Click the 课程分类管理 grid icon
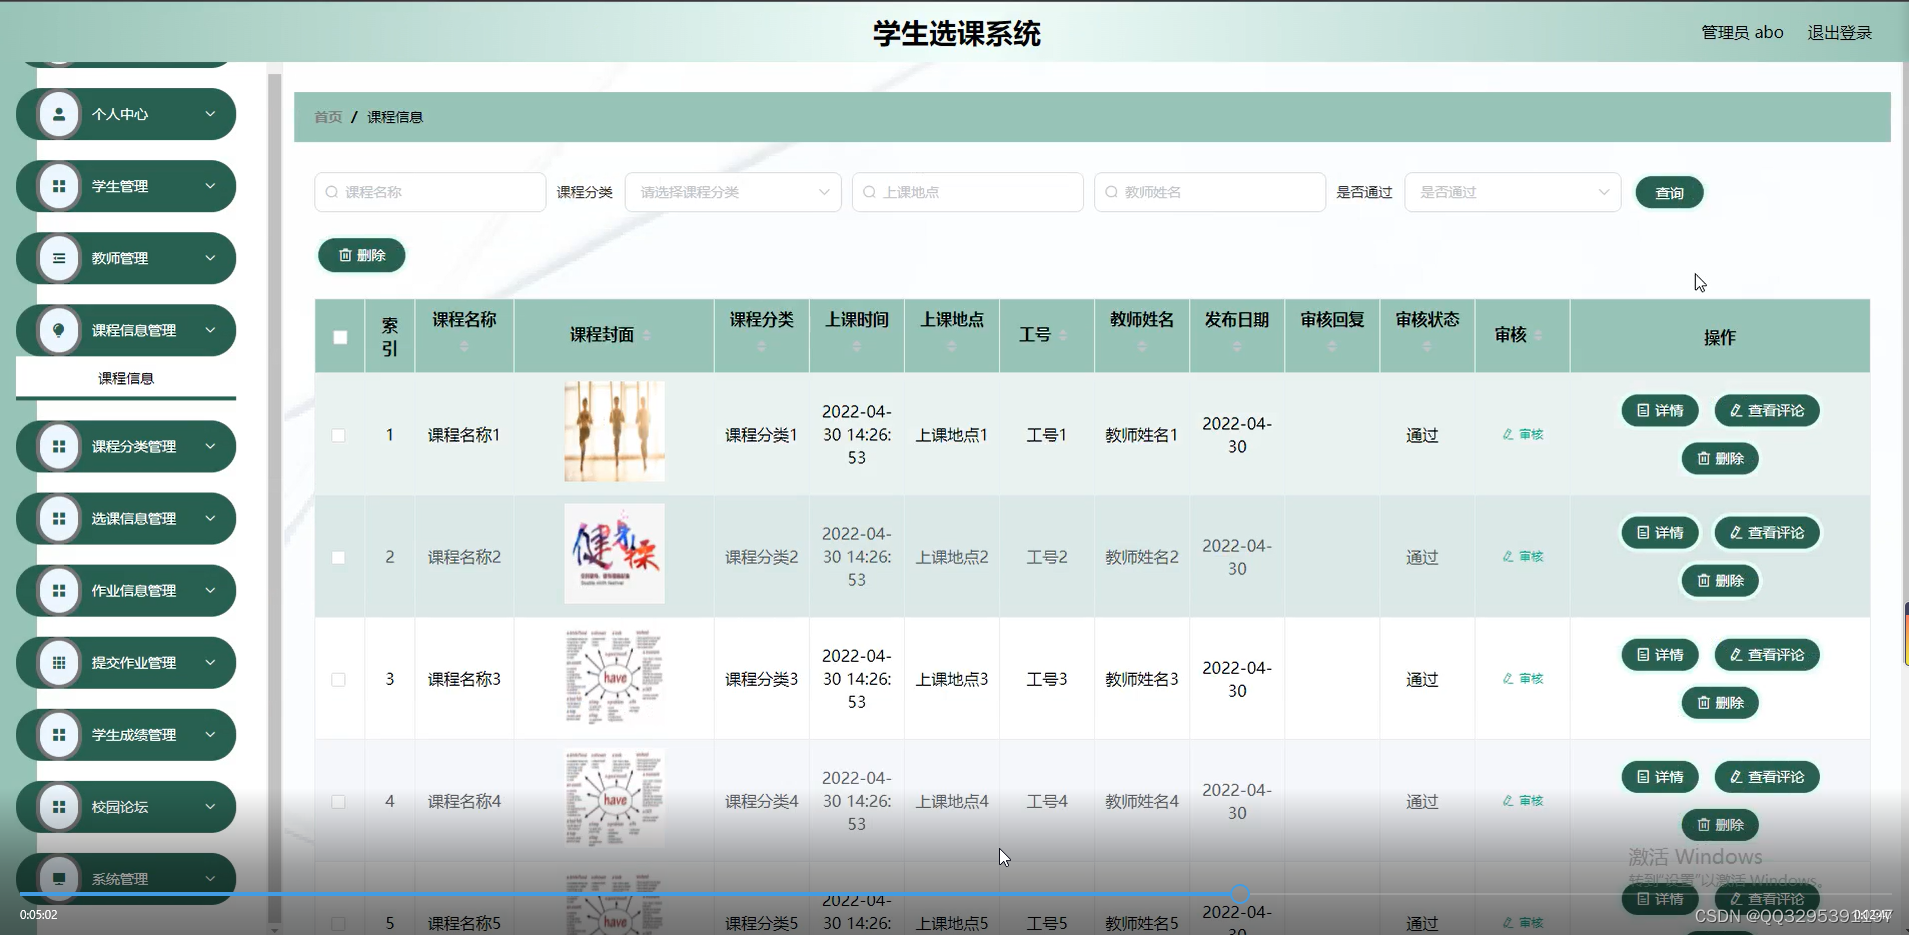 click(x=59, y=446)
